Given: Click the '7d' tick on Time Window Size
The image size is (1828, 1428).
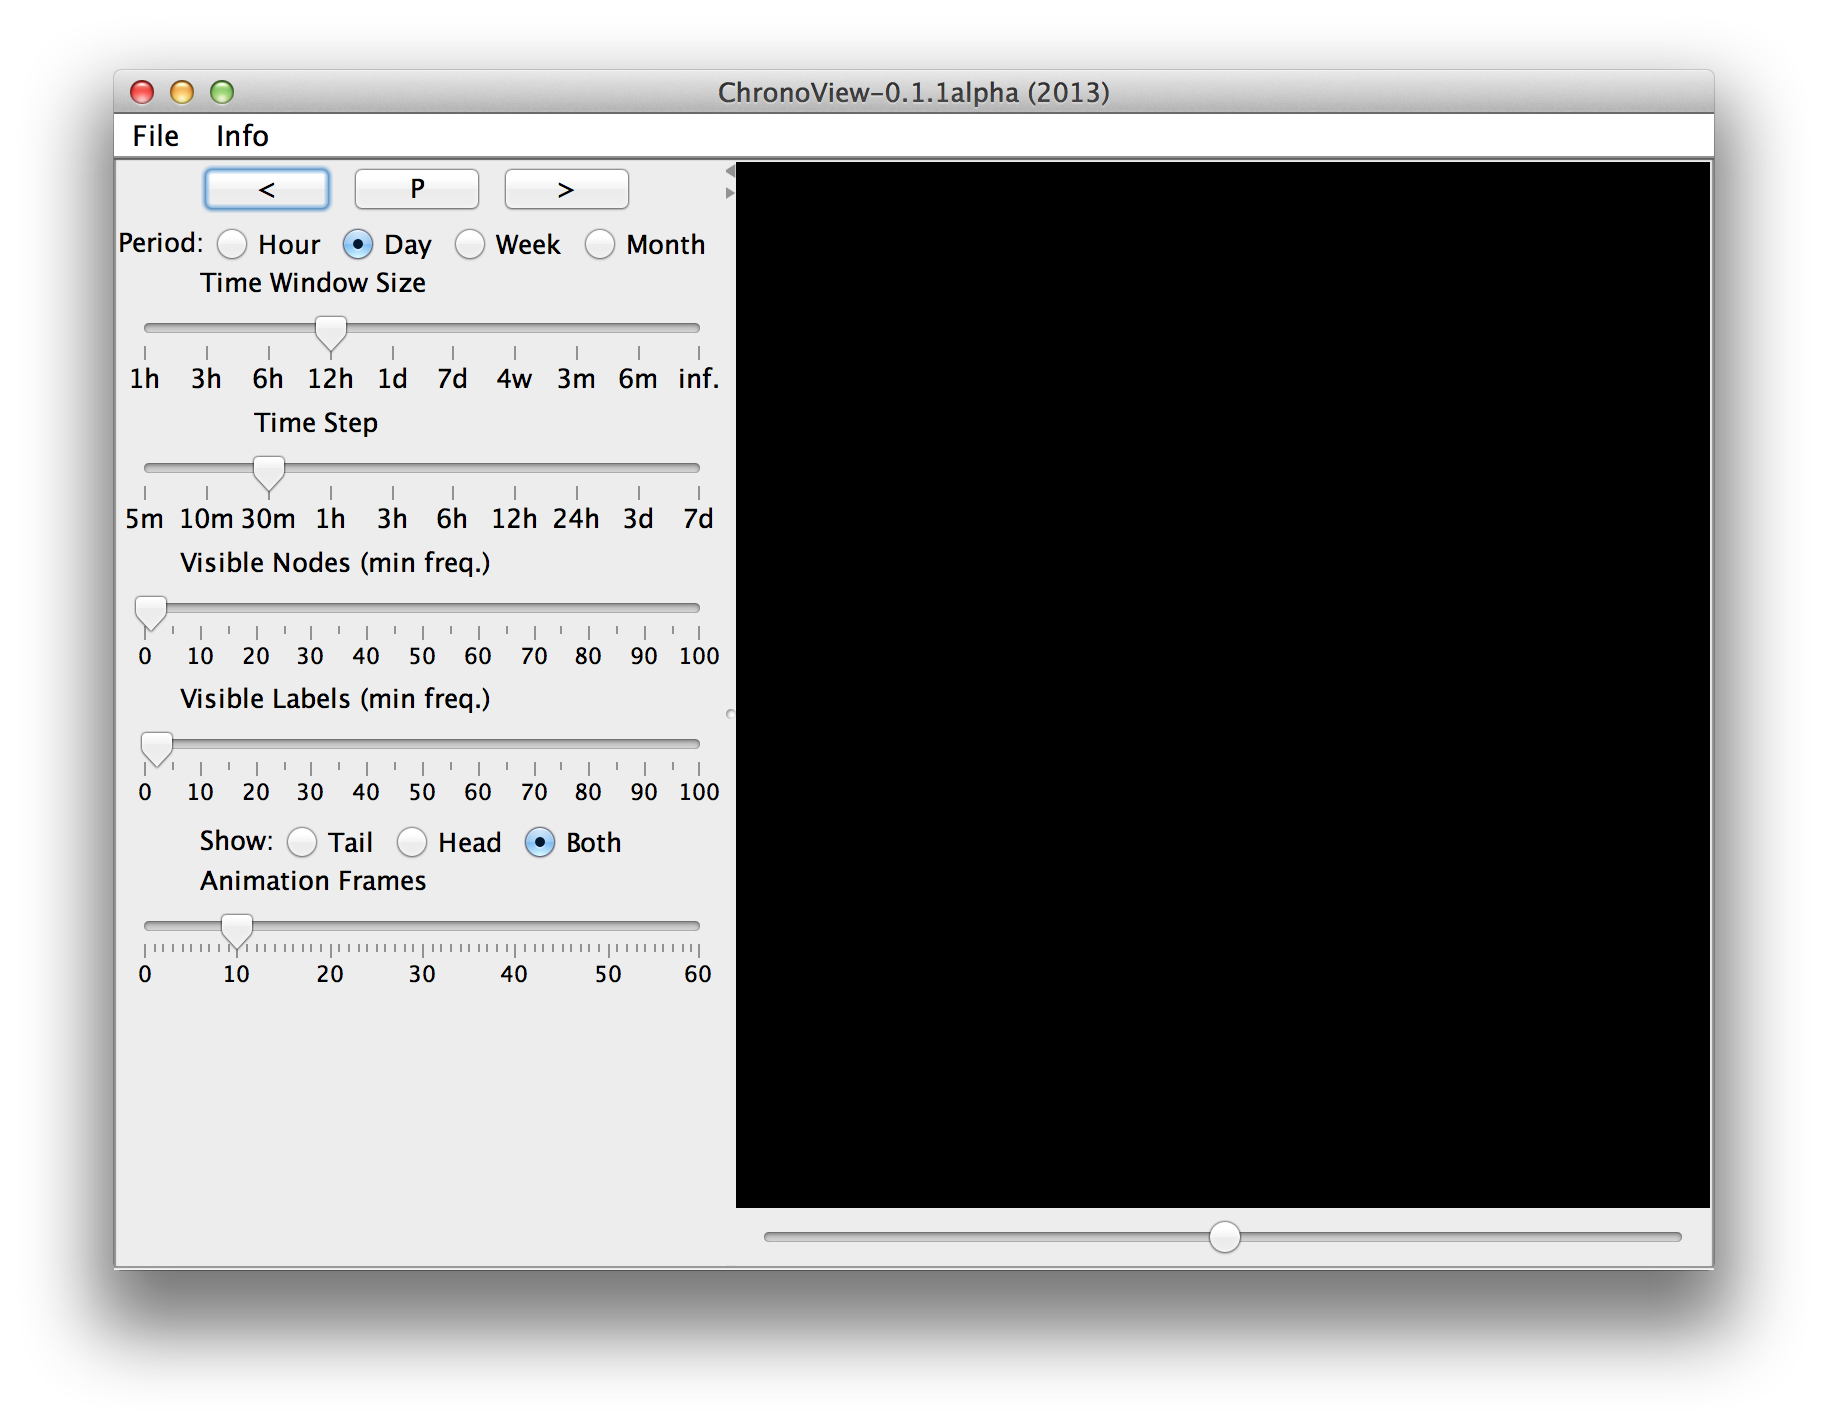Looking at the screenshot, I should (x=453, y=378).
